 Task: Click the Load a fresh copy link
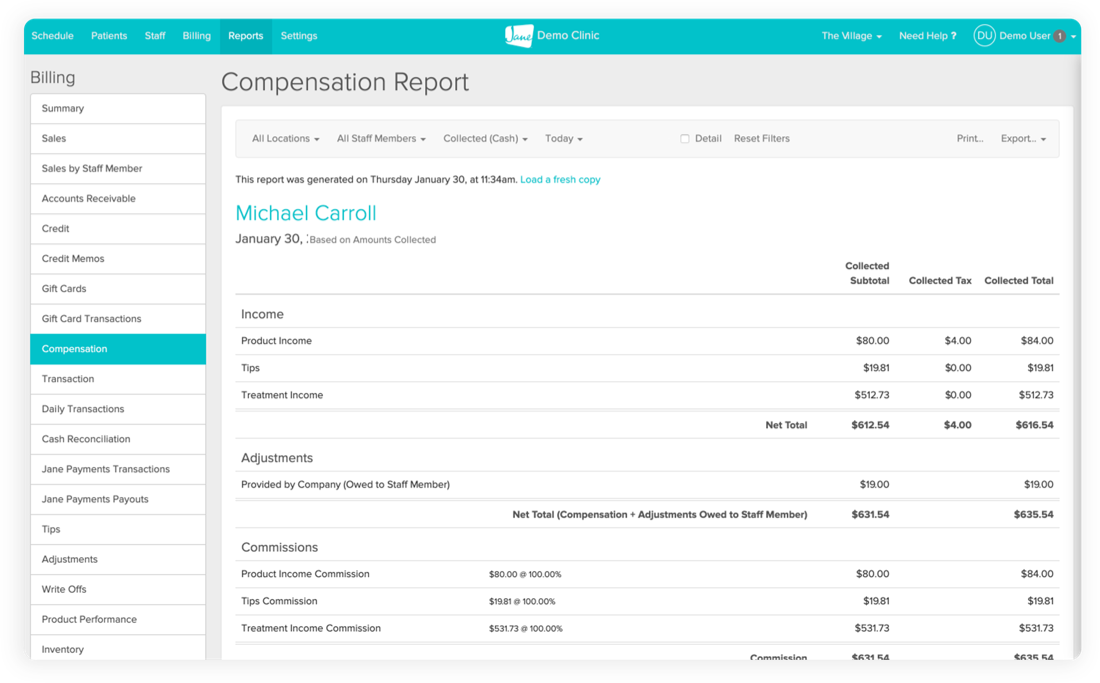[560, 180]
